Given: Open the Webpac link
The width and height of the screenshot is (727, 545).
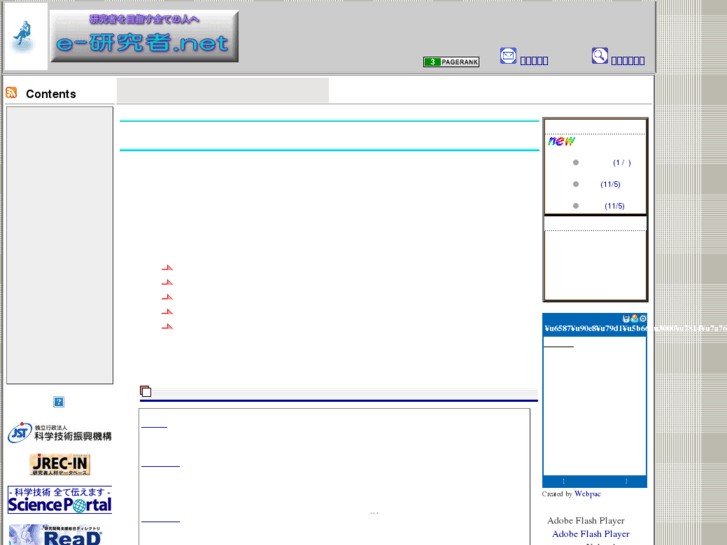Looking at the screenshot, I should (x=587, y=494).
